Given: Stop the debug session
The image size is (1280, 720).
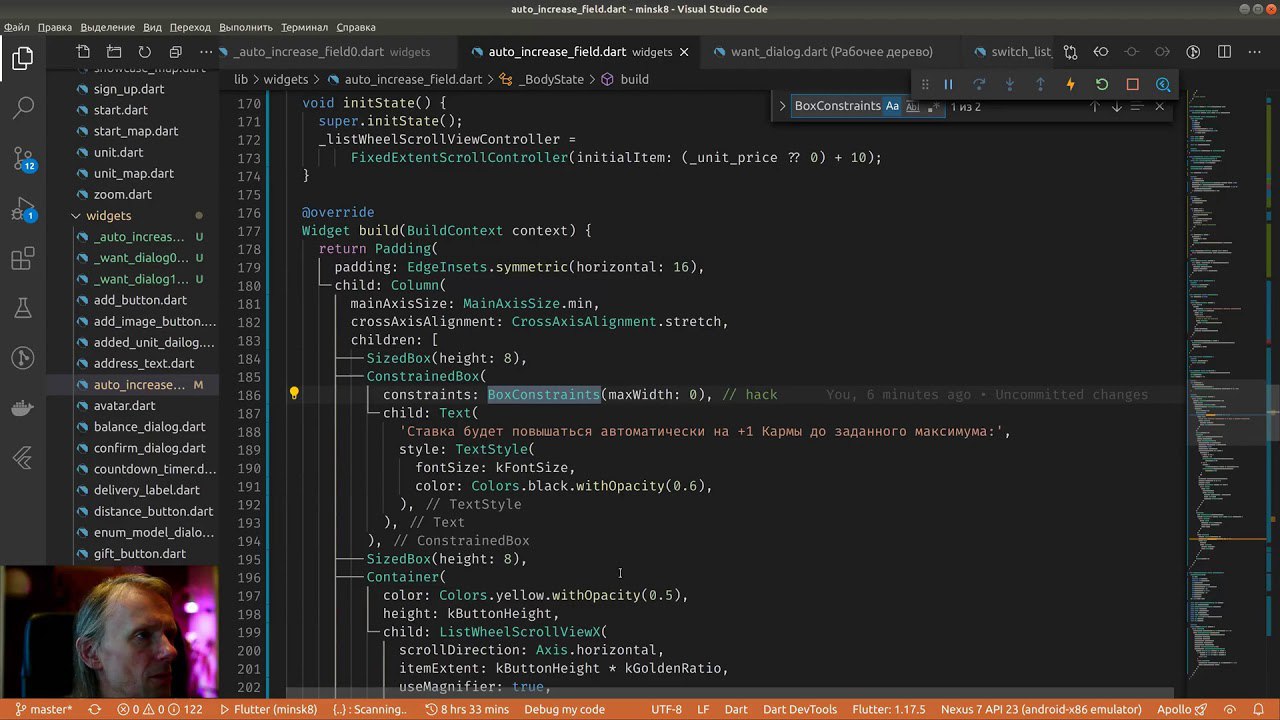Looking at the screenshot, I should (x=1132, y=85).
